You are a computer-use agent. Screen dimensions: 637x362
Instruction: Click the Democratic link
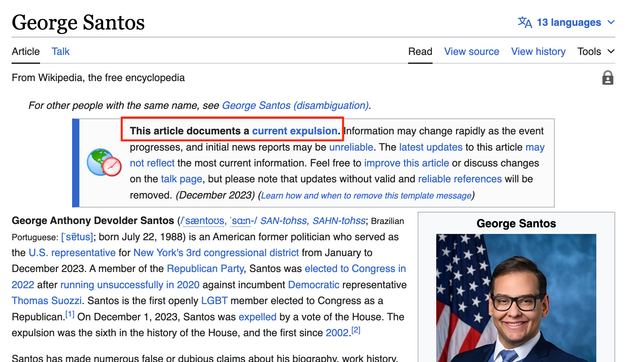[314, 285]
